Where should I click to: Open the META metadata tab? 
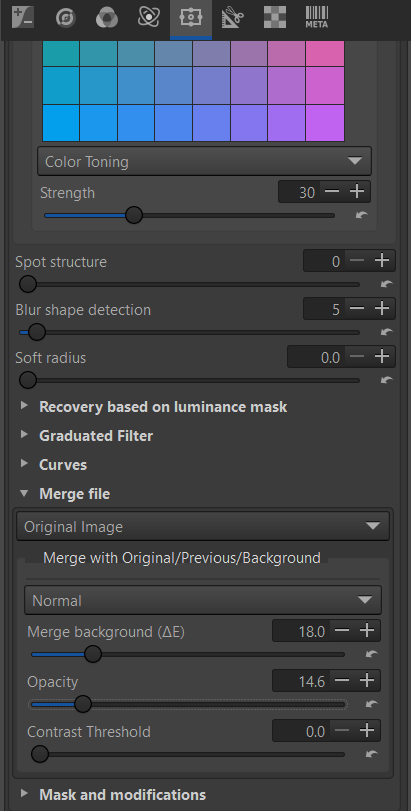(x=317, y=18)
